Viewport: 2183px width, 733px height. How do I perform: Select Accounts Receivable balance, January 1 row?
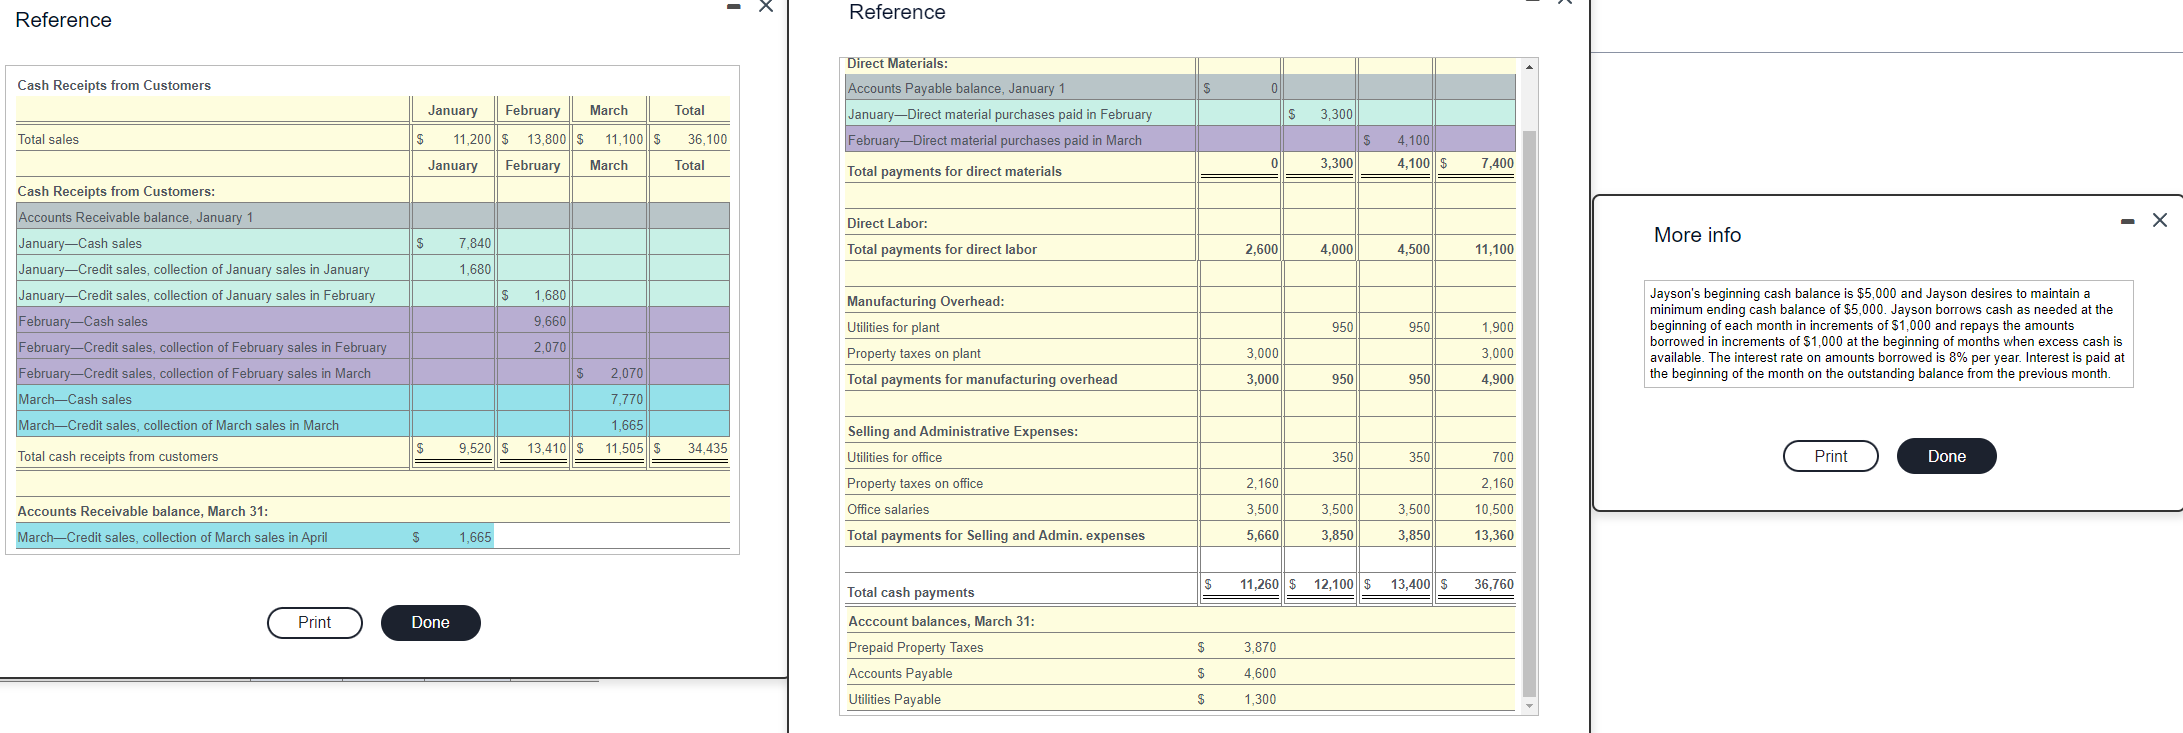tap(372, 217)
